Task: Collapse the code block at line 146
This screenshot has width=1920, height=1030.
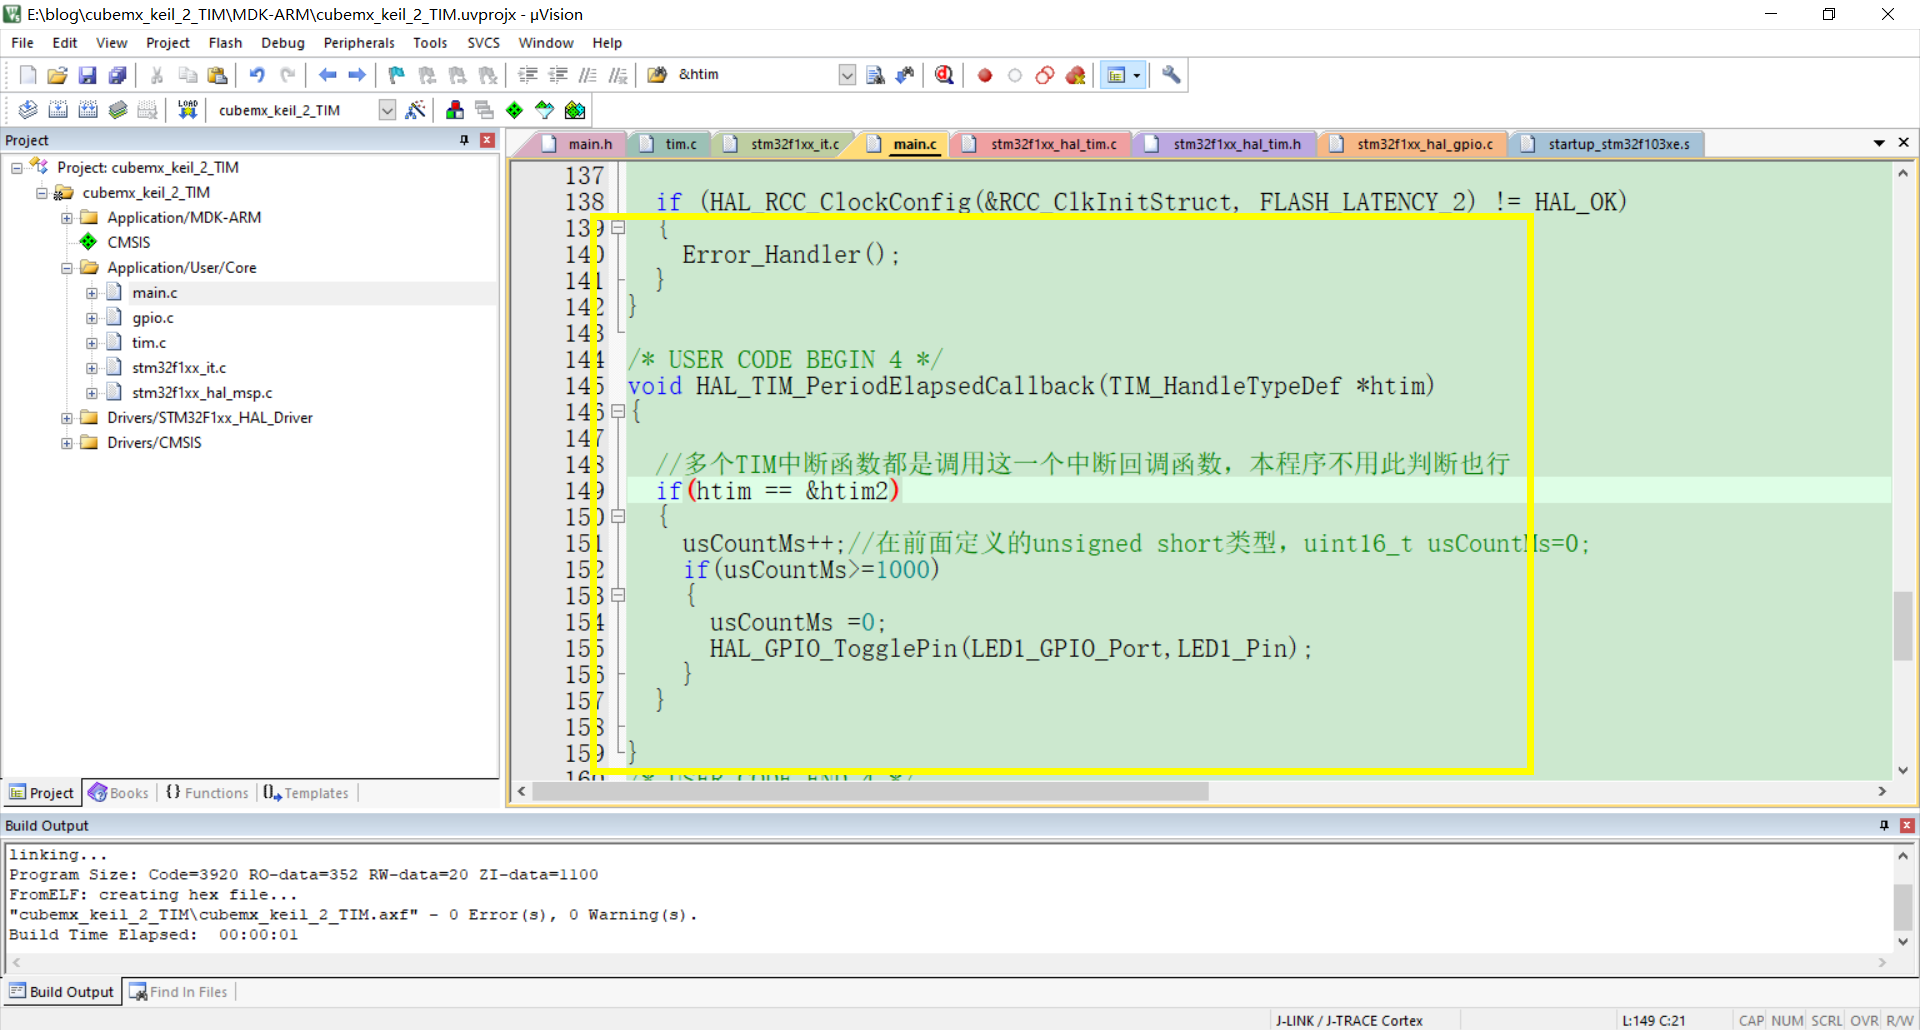Action: 618,411
